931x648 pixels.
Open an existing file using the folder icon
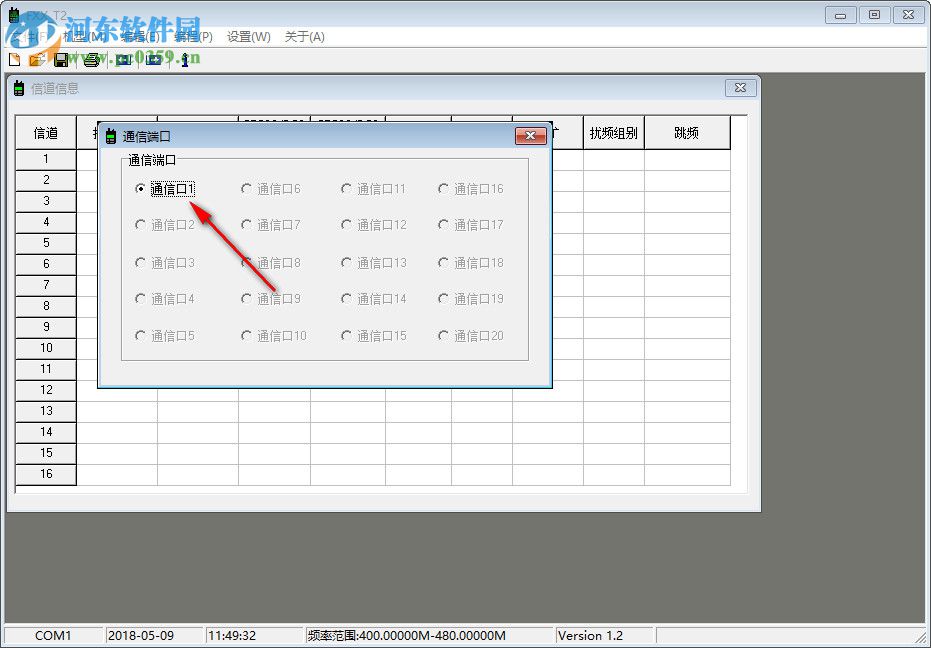coord(38,59)
